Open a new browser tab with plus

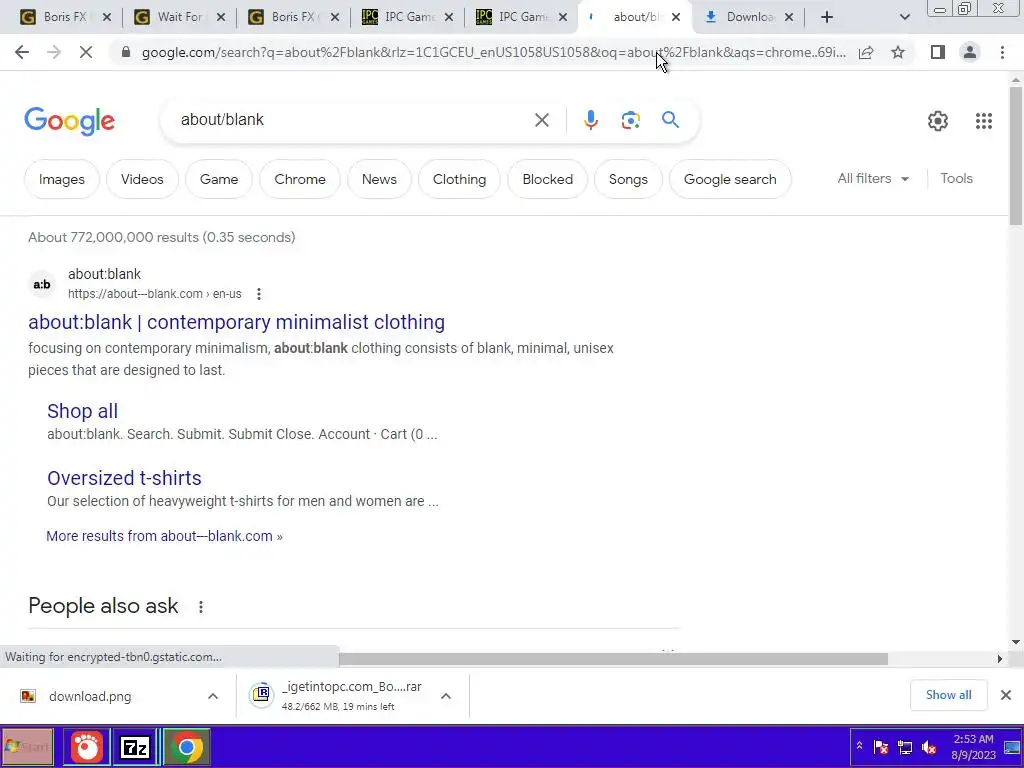(827, 17)
